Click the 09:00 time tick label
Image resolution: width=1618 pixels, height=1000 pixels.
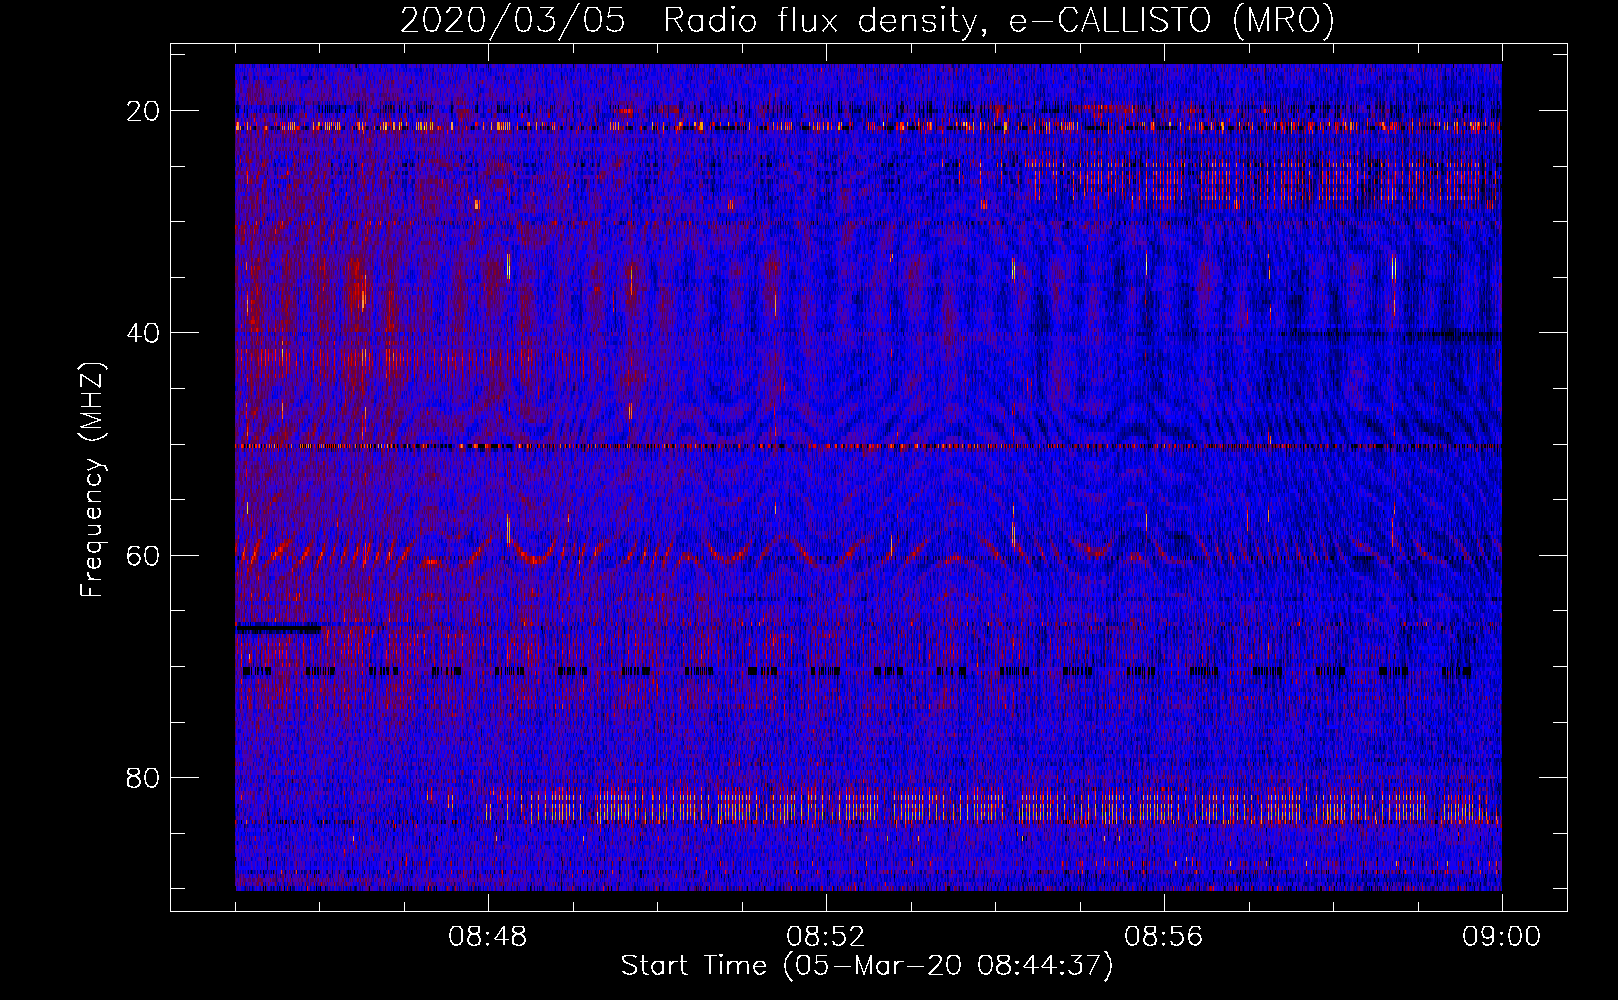(1502, 937)
